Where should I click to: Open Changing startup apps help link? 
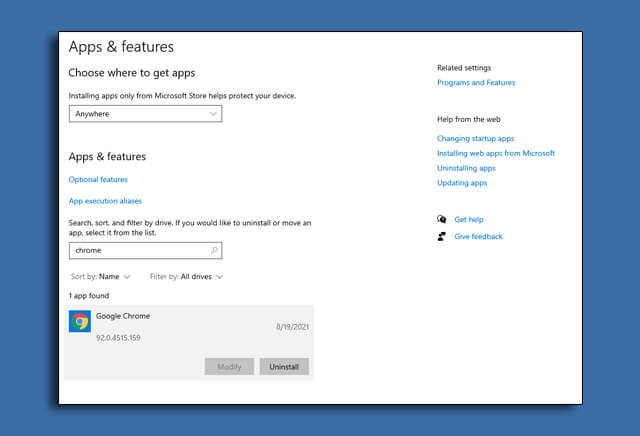[475, 138]
